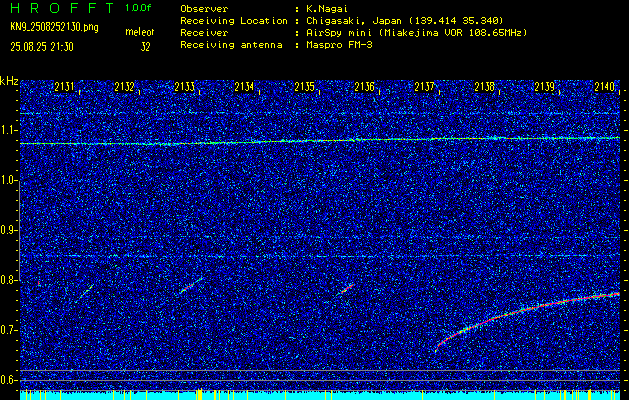Screen dimensions: 629x400
Task: Click the Receiving Location label
Action: click(x=234, y=20)
